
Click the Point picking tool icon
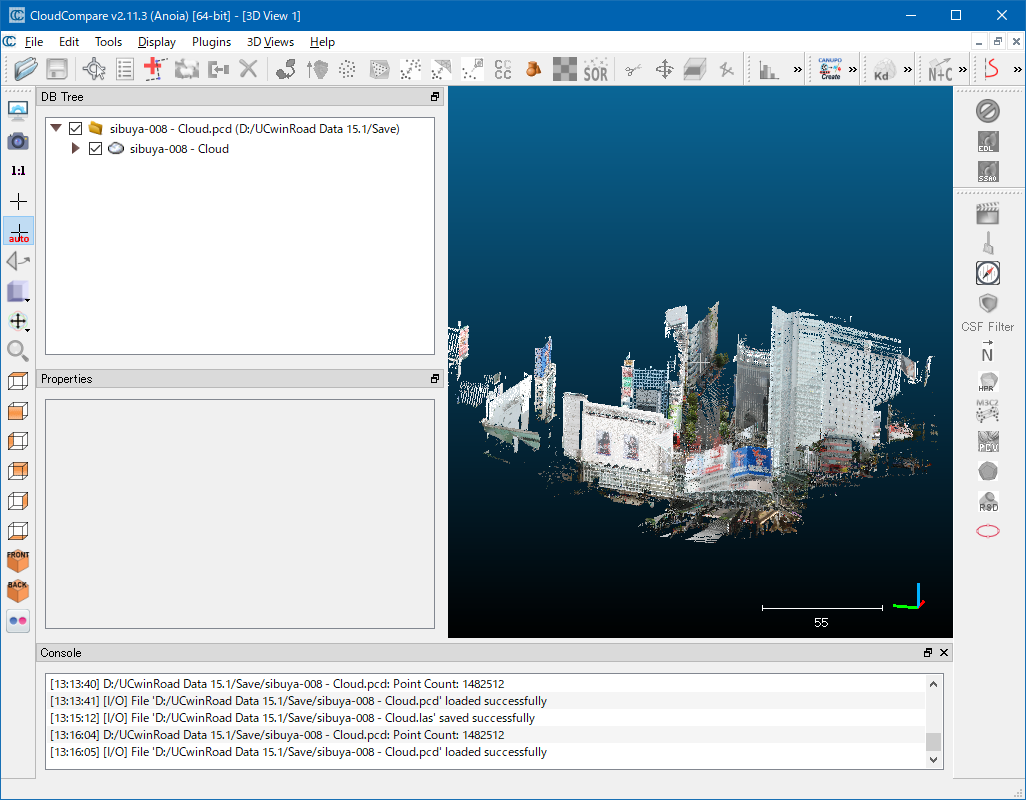pyautogui.click(x=95, y=70)
